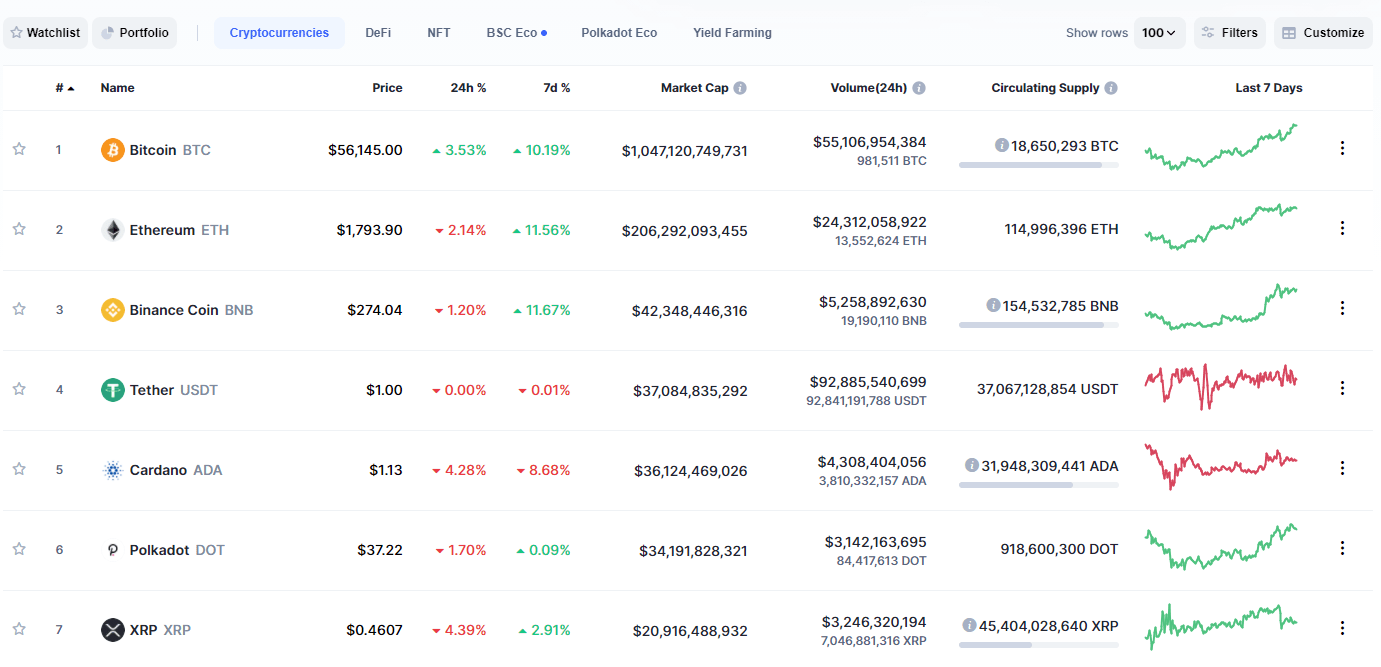Click the XRP logo icon

[x=113, y=630]
